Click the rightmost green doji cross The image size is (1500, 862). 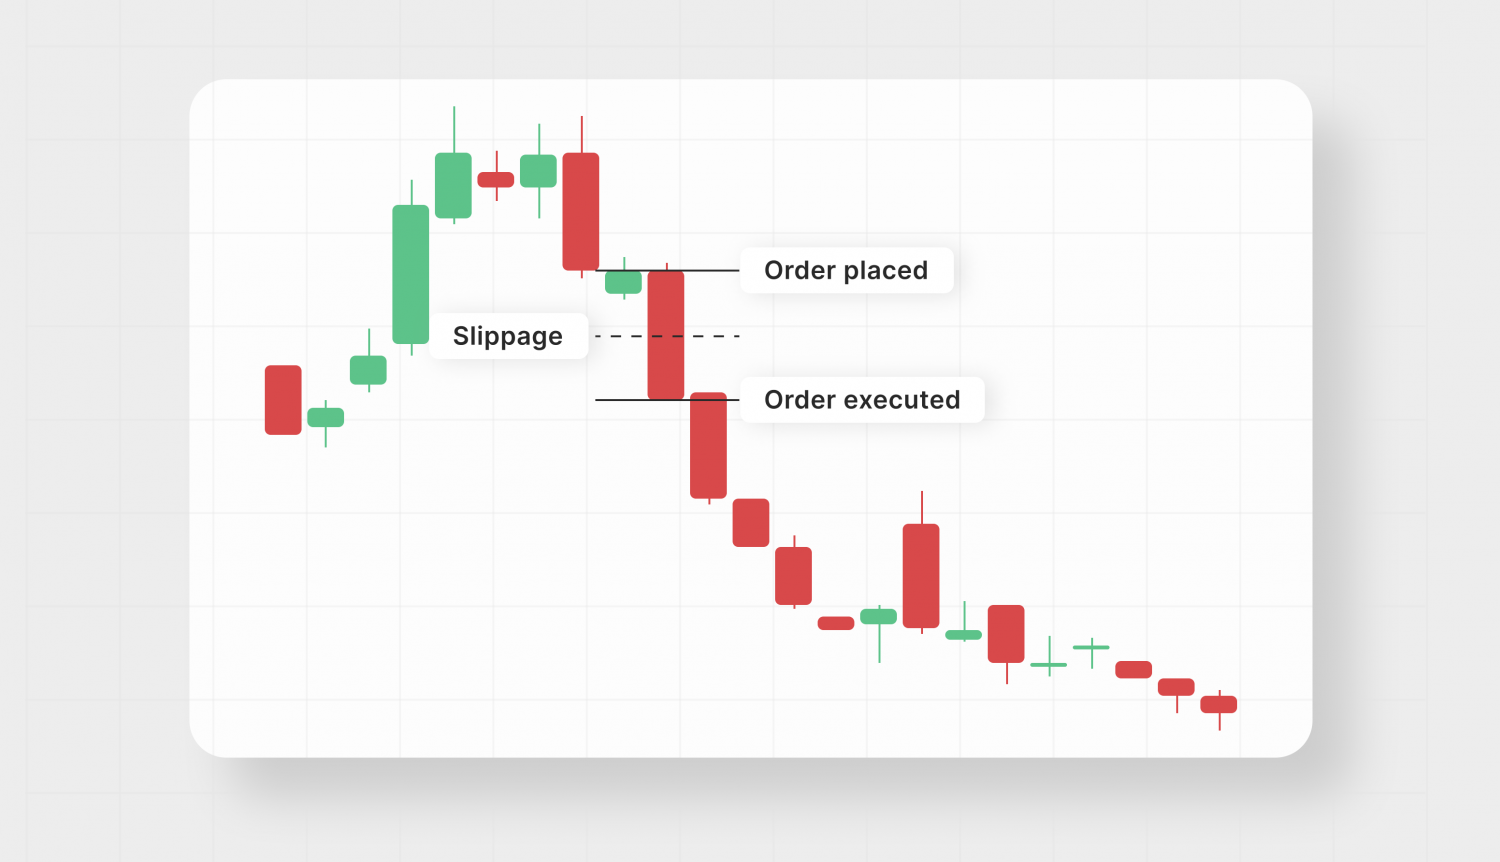click(x=1091, y=648)
